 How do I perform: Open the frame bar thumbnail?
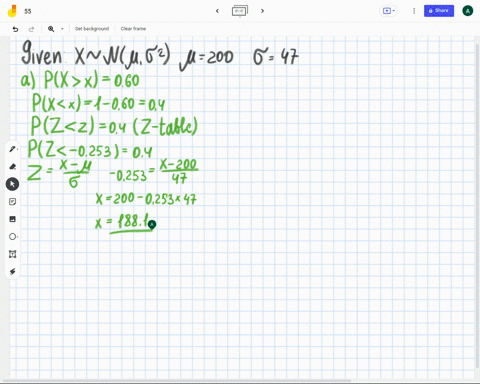[x=240, y=11]
